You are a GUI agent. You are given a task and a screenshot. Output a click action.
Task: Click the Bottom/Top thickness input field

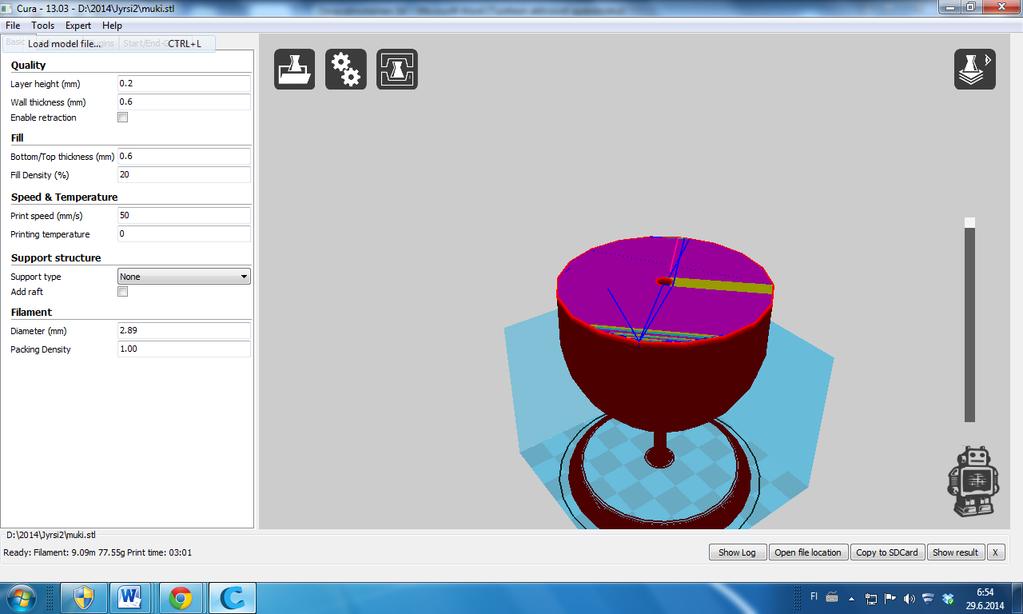[x=184, y=157]
